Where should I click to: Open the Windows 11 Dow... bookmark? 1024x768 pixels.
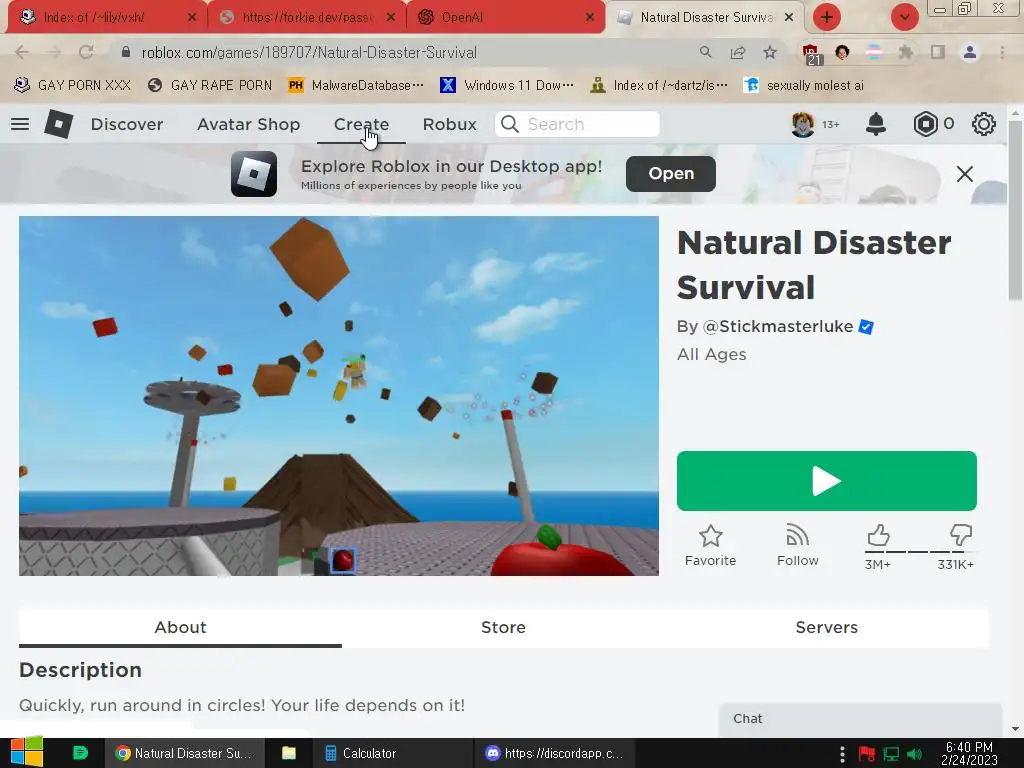(x=507, y=86)
